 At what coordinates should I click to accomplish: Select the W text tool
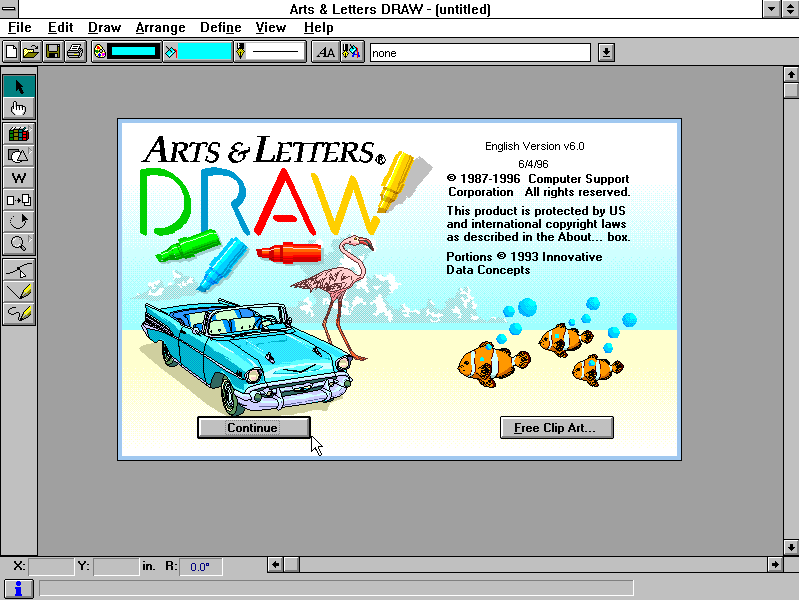19,178
